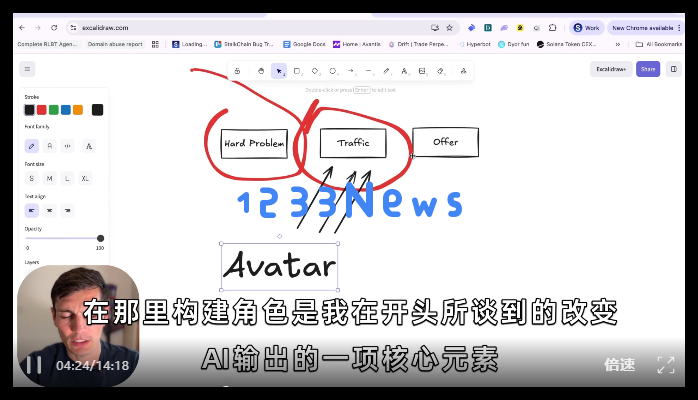The height and width of the screenshot is (400, 698).
Task: Set font size to XL
Action: point(85,178)
